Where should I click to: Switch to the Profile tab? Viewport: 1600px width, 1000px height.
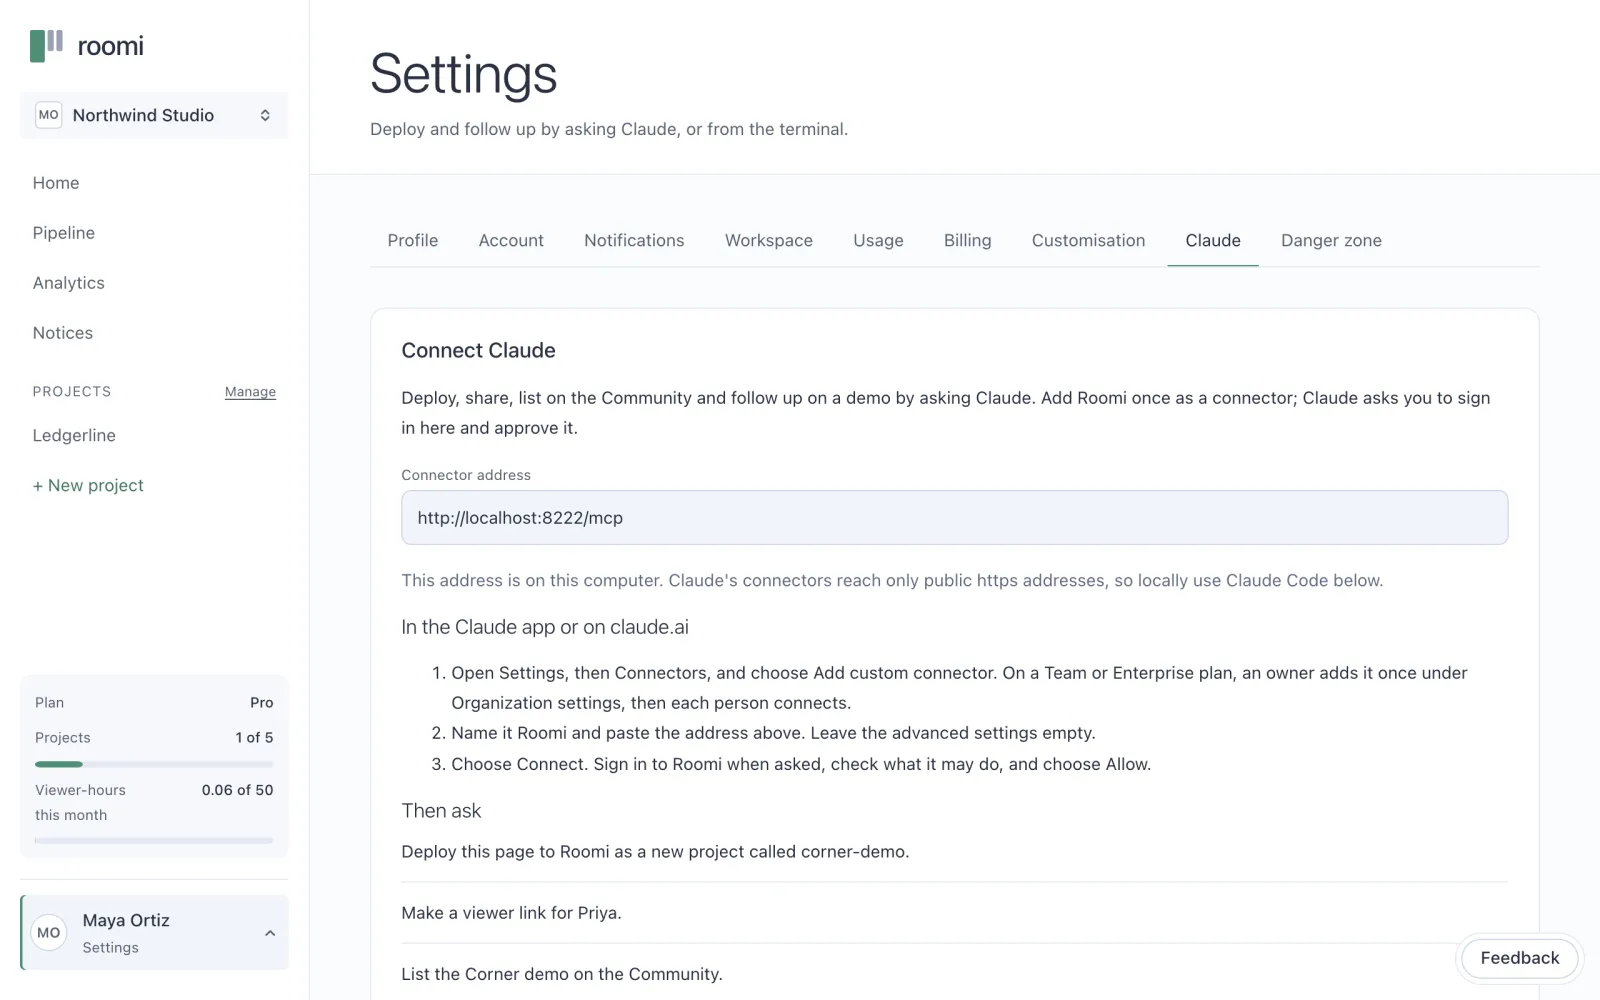point(413,240)
